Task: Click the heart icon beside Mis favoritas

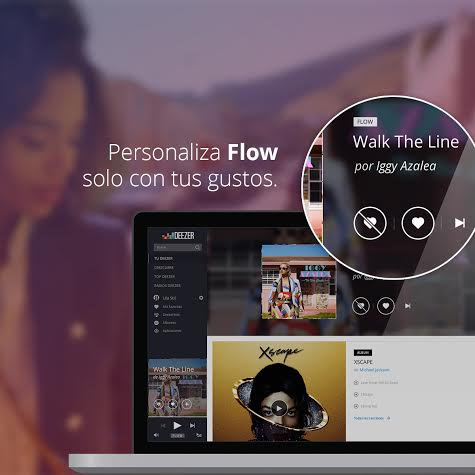Action: click(x=156, y=307)
